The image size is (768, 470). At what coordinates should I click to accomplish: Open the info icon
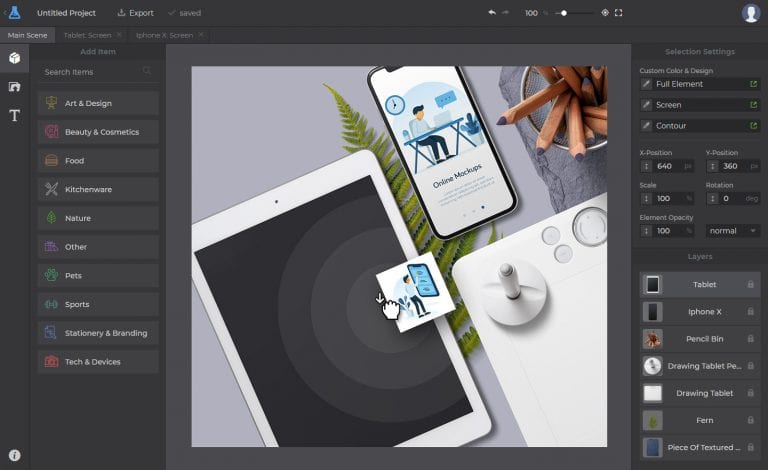pos(15,455)
